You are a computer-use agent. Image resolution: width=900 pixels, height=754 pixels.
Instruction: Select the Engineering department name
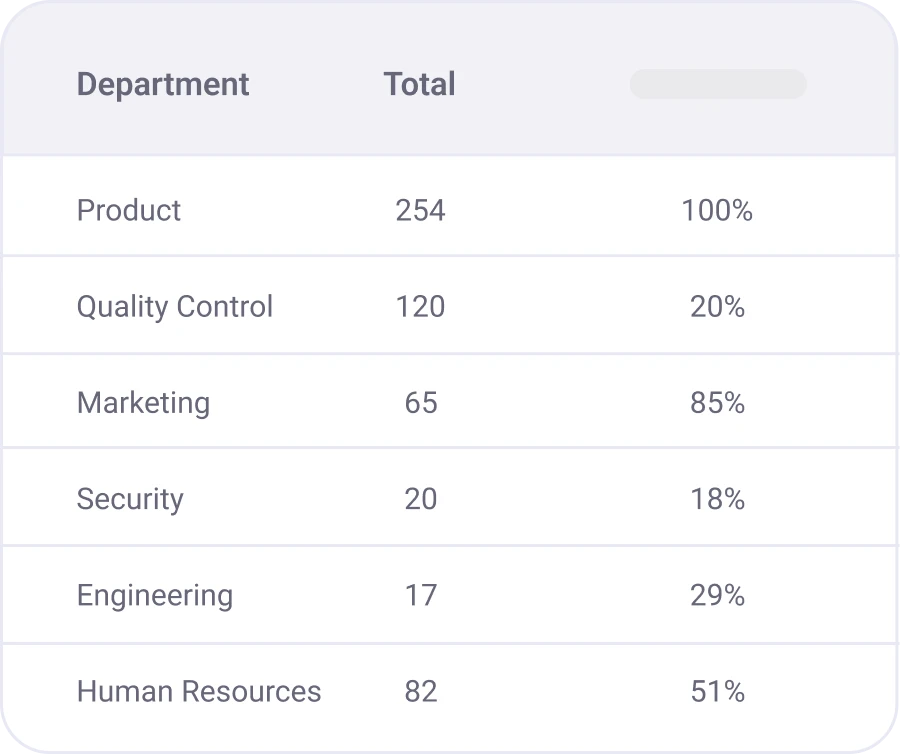[x=155, y=595]
